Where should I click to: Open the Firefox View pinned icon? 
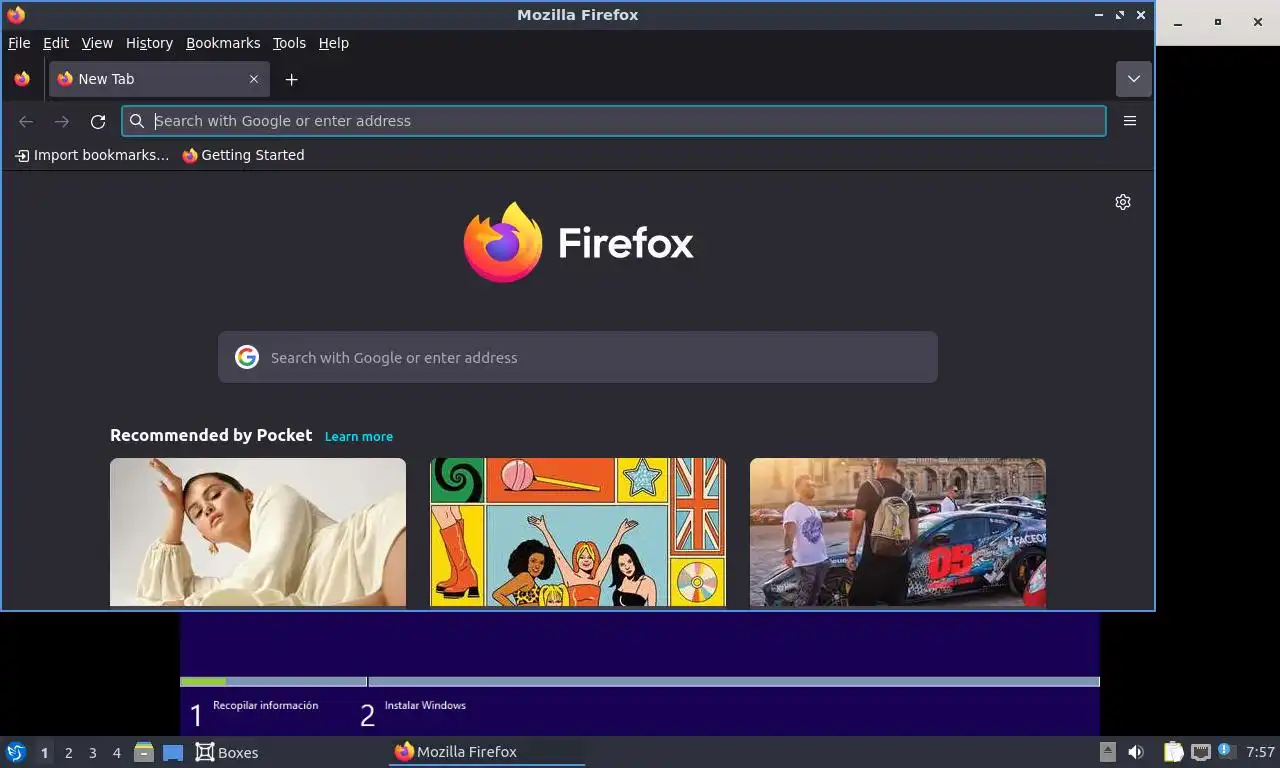click(22, 79)
